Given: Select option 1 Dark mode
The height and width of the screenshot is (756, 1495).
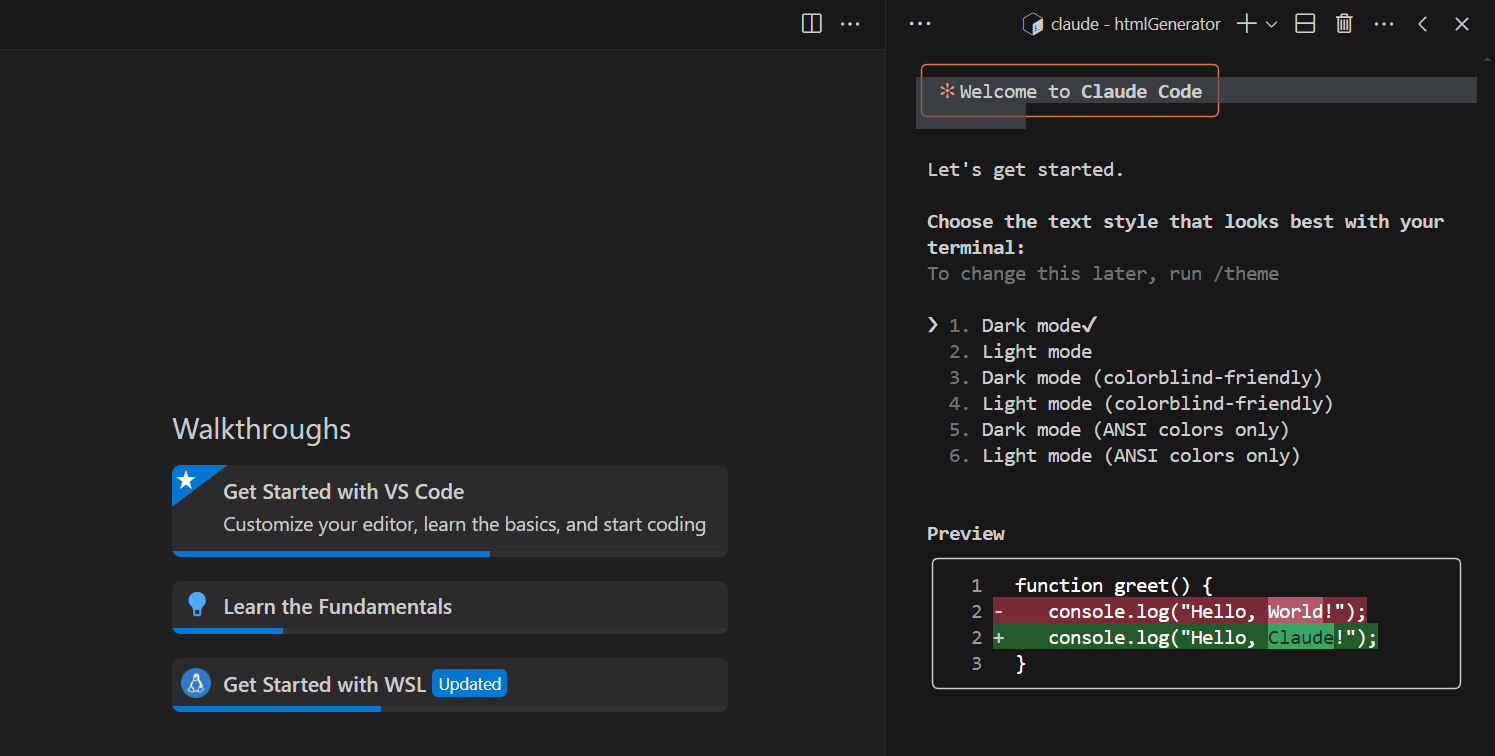Looking at the screenshot, I should point(1024,325).
